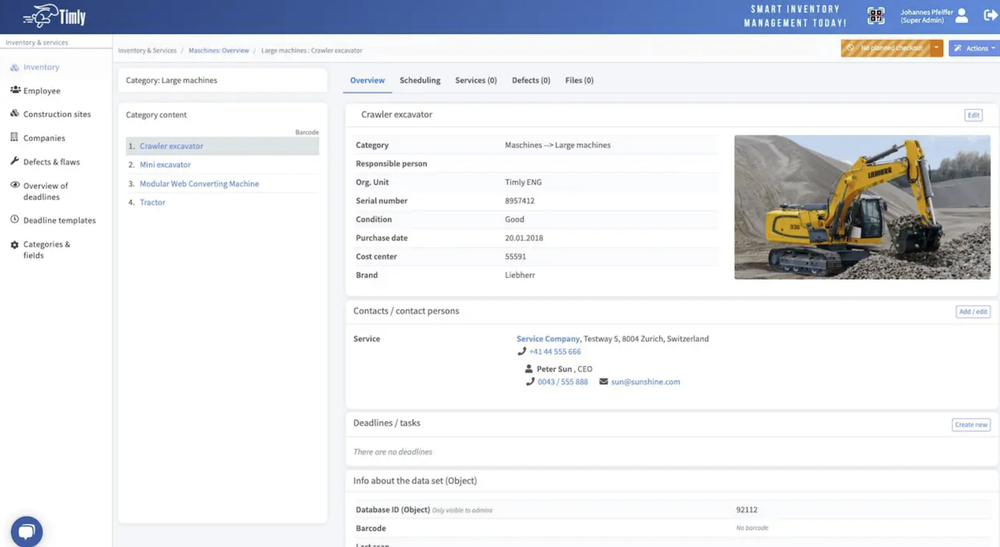The image size is (1000, 547).
Task: Click the Inventory & Services breadcrumb
Action: (147, 50)
